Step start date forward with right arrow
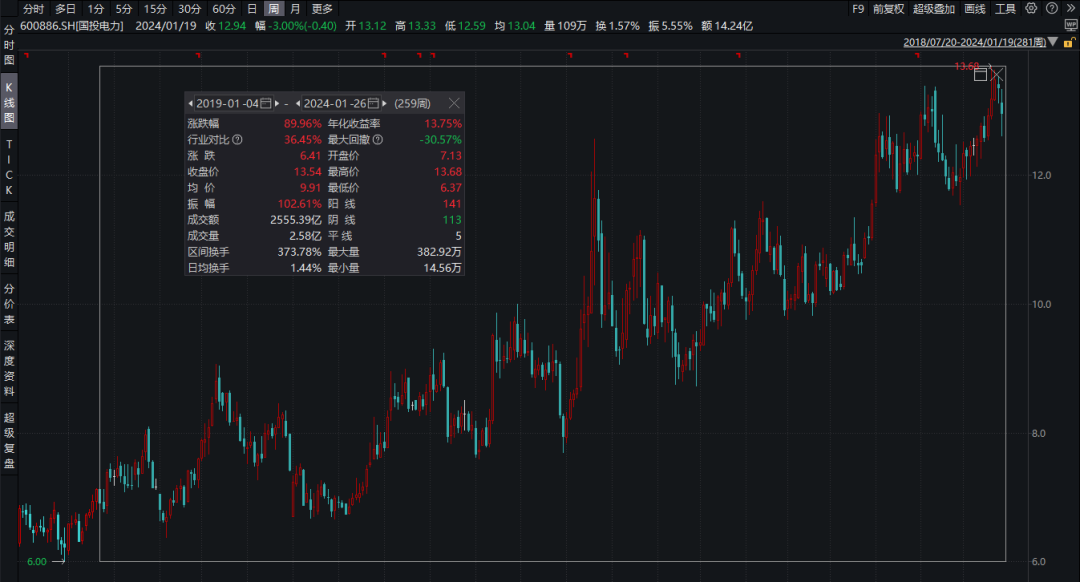This screenshot has width=1080, height=582. [x=277, y=103]
